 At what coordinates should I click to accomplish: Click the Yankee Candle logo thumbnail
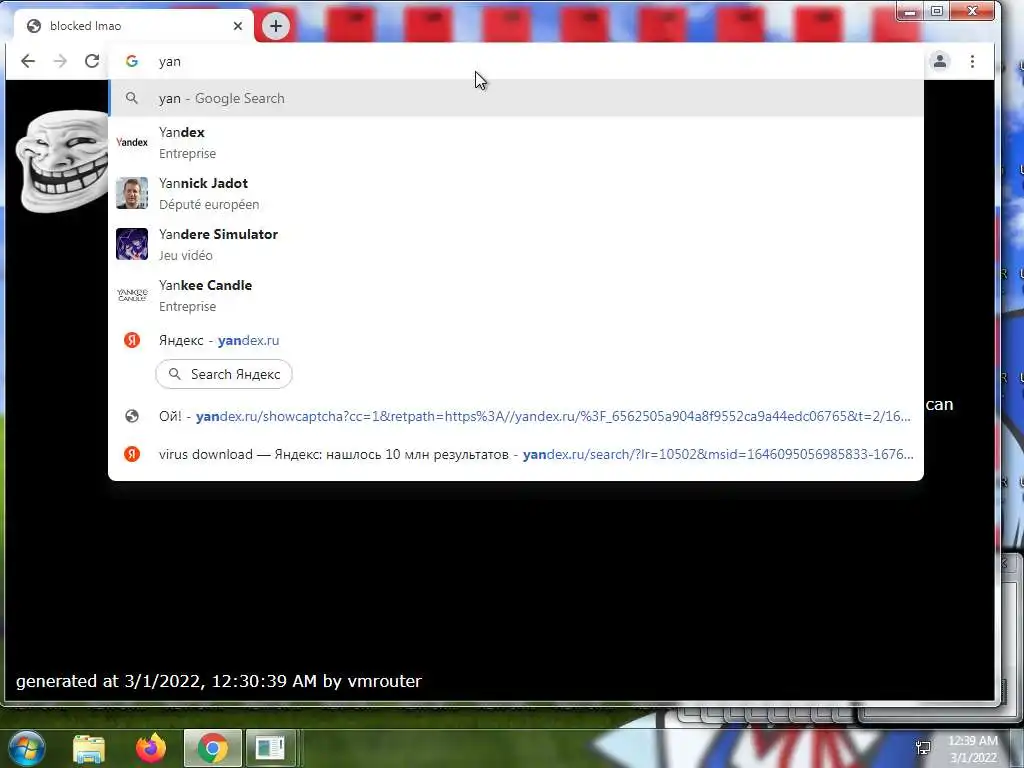(132, 295)
